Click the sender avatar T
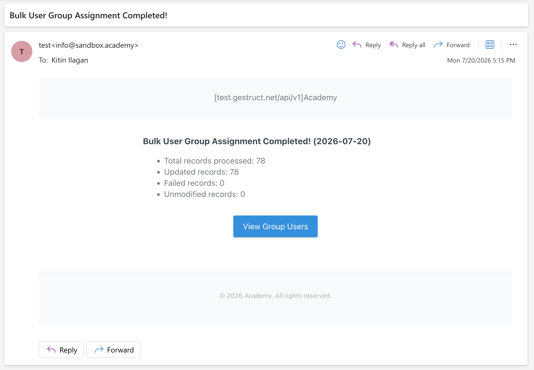Image resolution: width=534 pixels, height=370 pixels. [22, 51]
